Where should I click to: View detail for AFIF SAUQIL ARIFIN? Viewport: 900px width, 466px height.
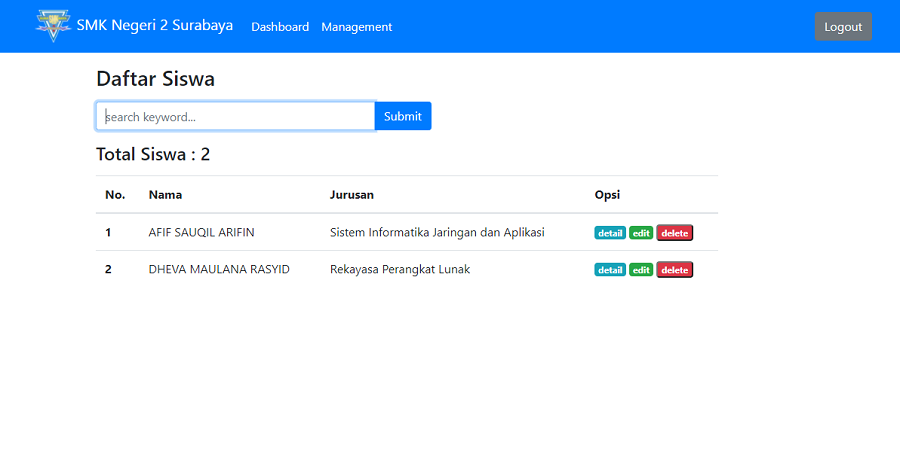tap(610, 233)
